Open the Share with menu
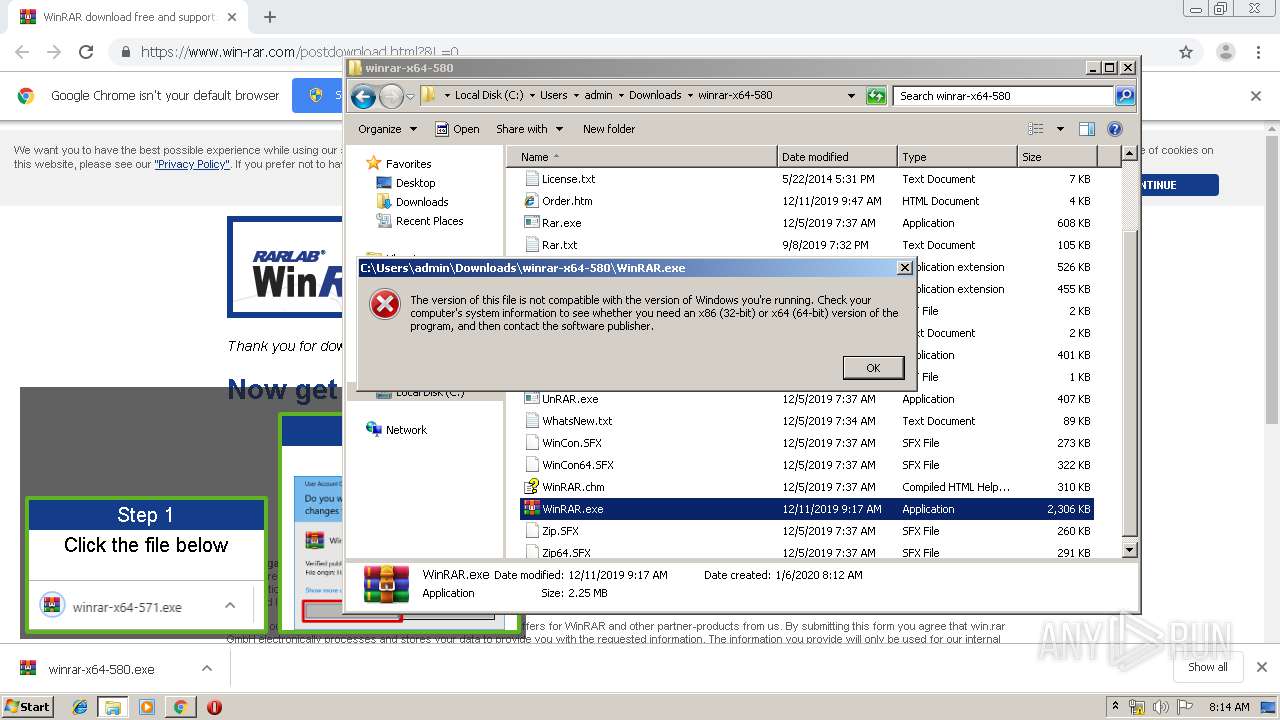 529,129
